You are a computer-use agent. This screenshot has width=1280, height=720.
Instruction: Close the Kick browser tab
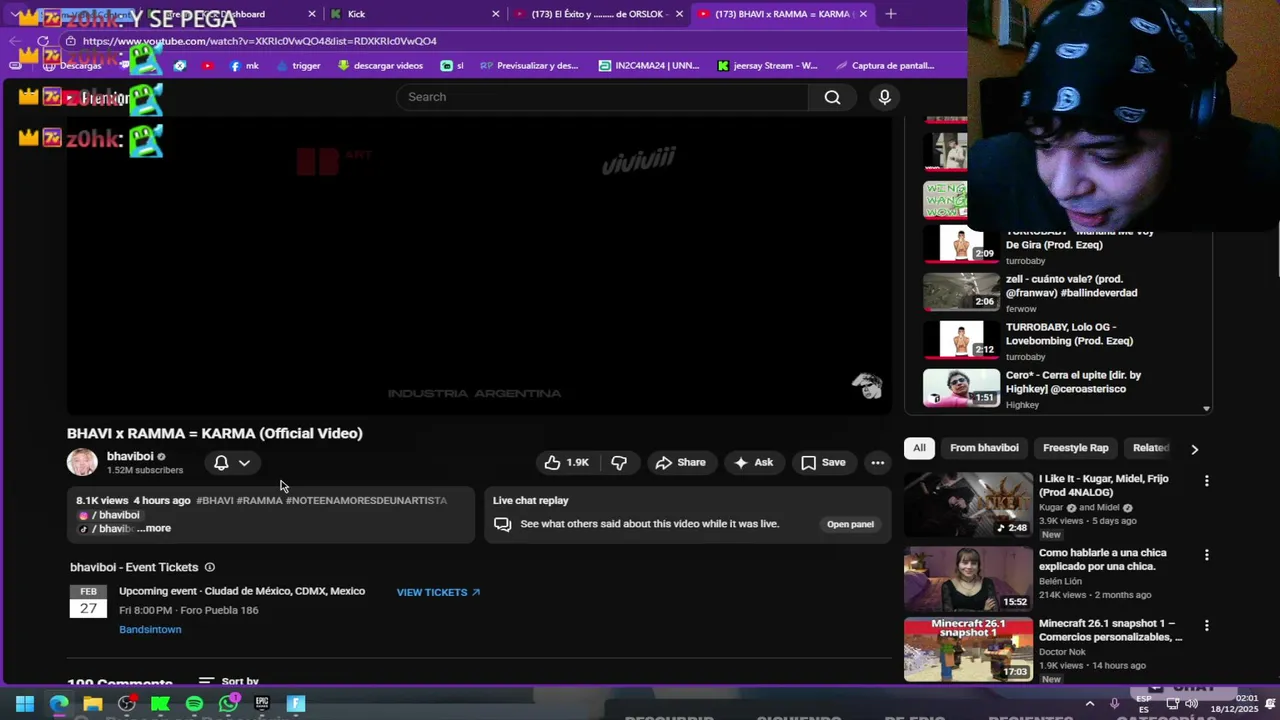point(495,14)
